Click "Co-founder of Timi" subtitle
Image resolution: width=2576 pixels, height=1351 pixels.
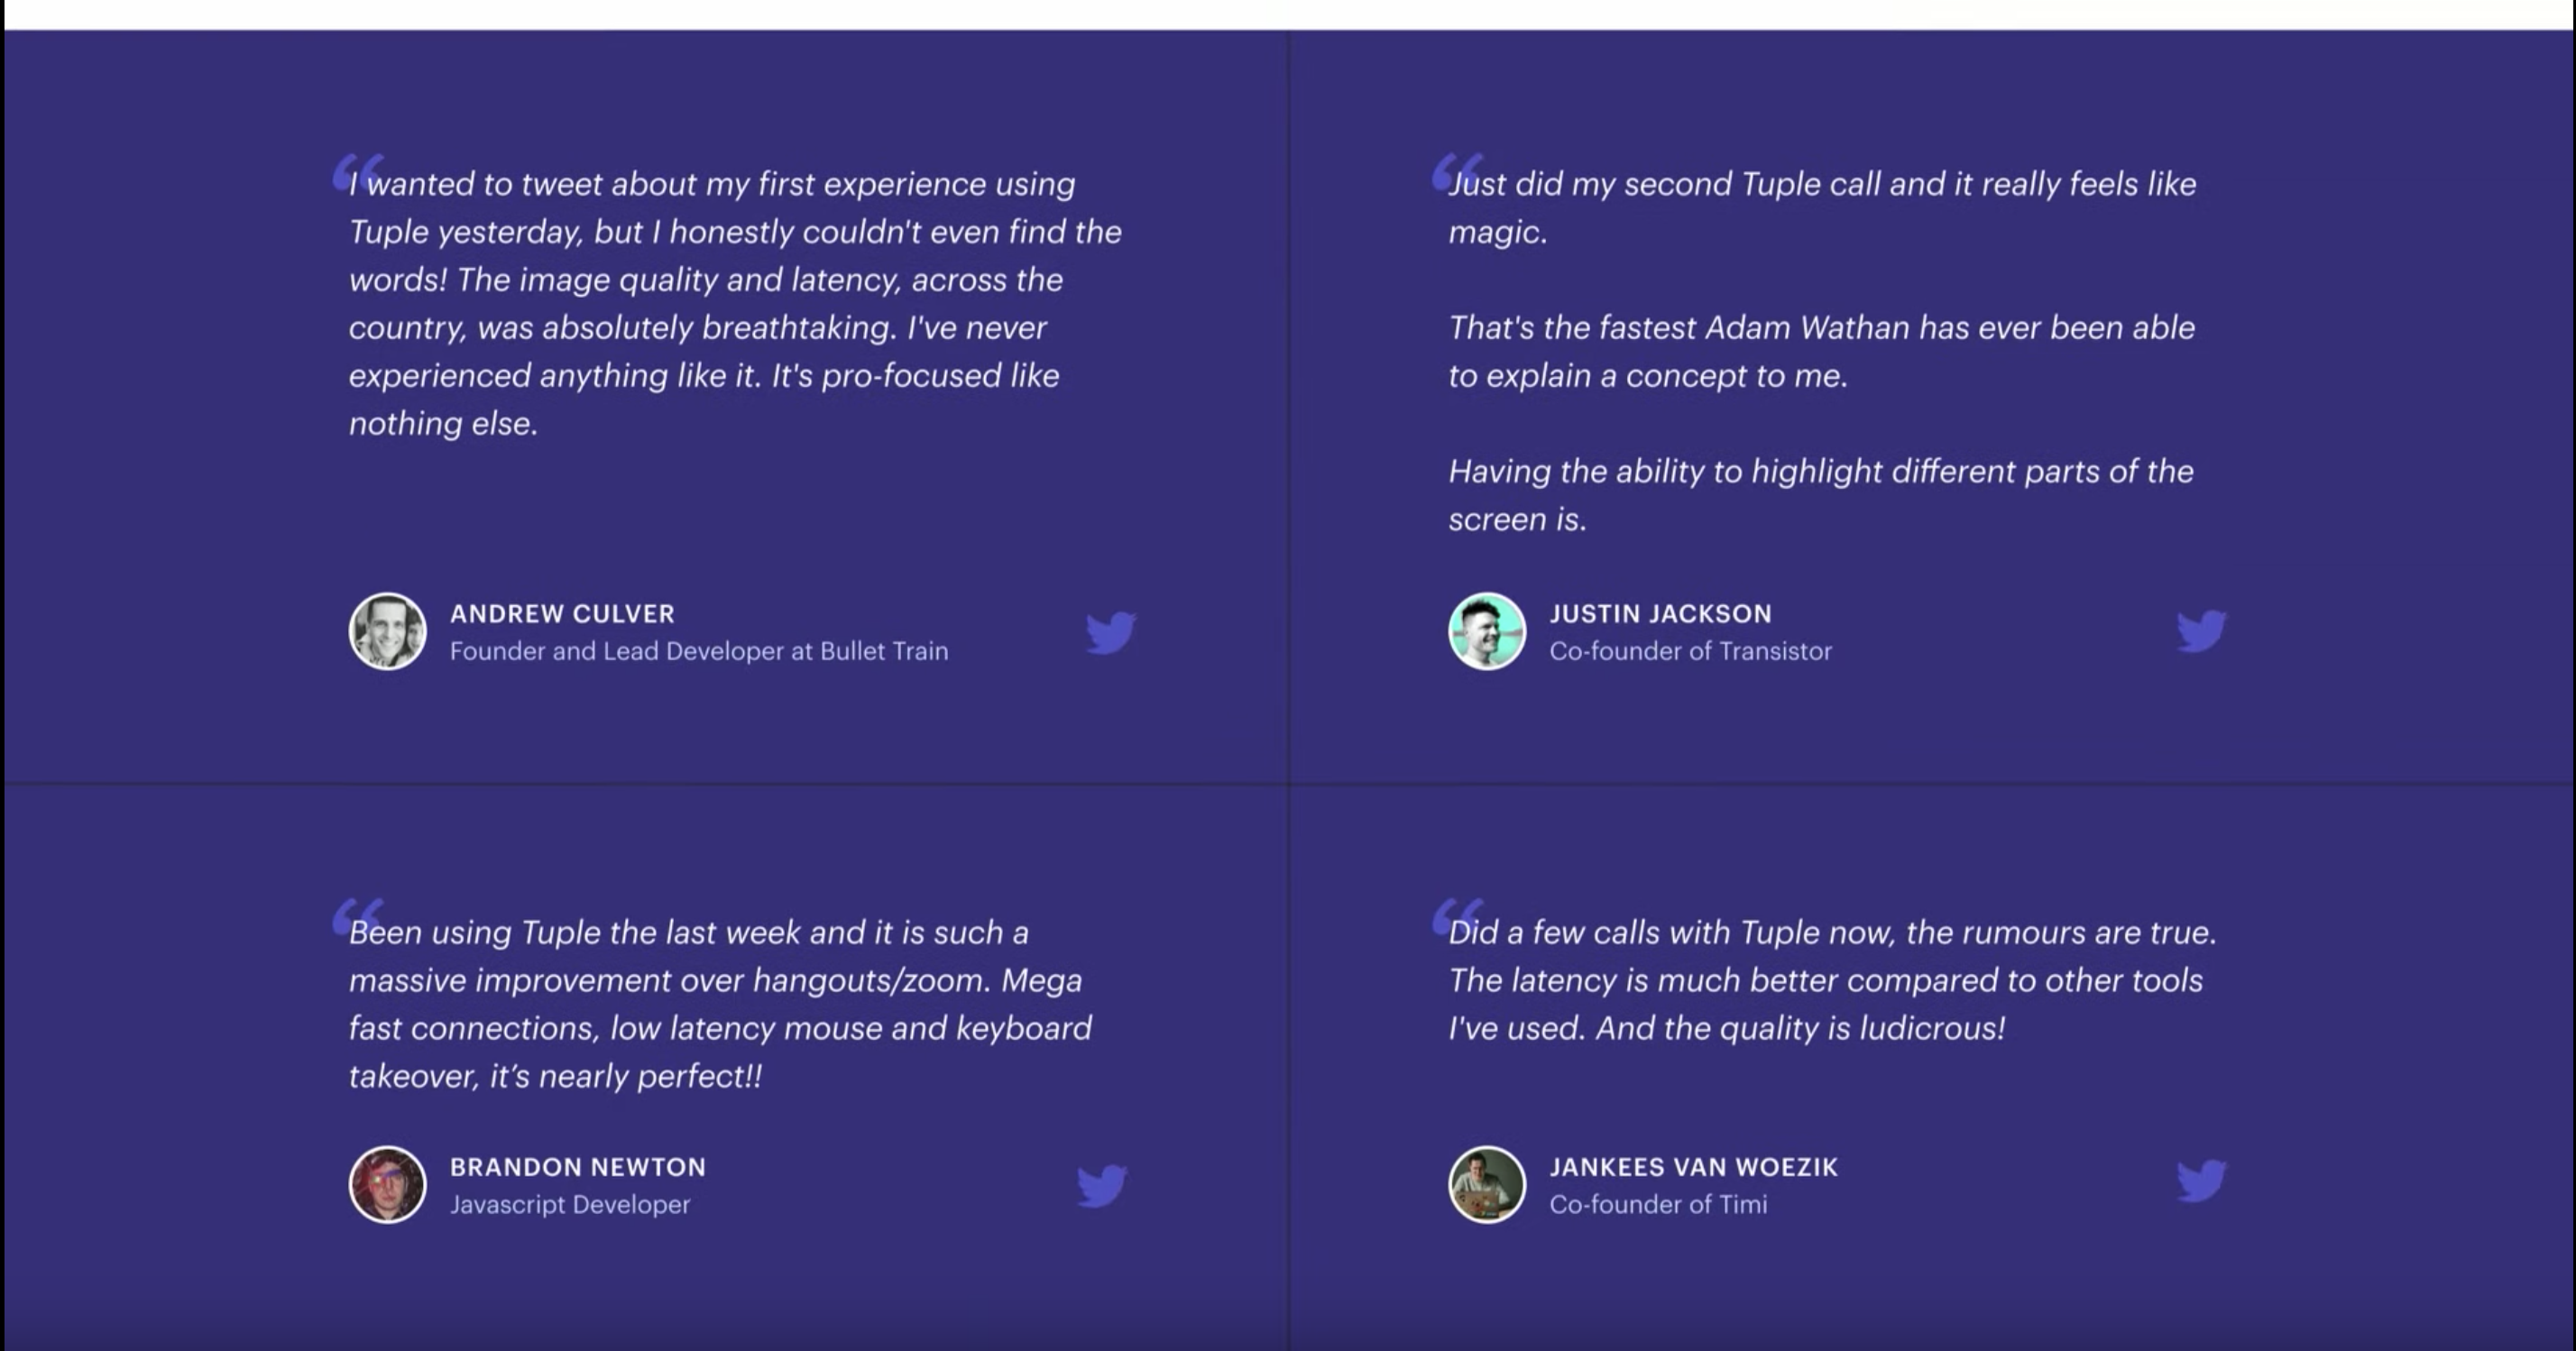1658,1204
